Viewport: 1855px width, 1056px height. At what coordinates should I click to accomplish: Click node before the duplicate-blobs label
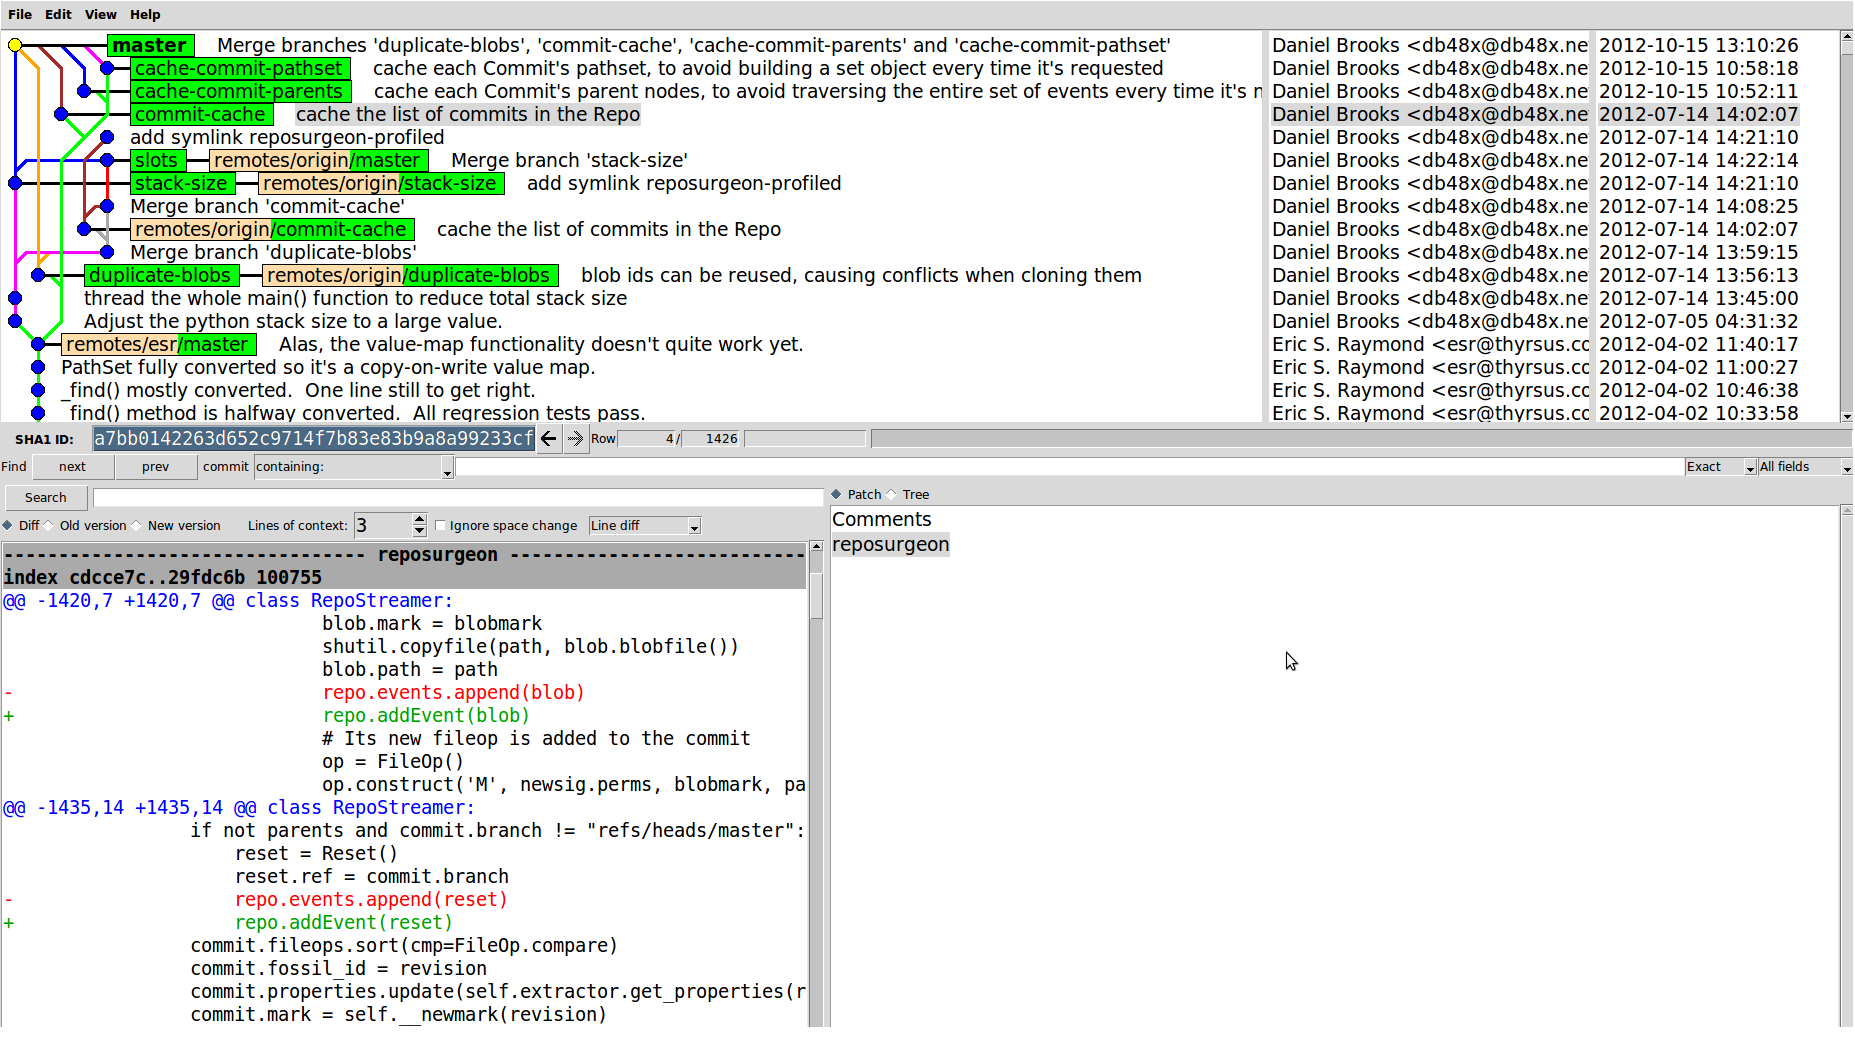(38, 275)
